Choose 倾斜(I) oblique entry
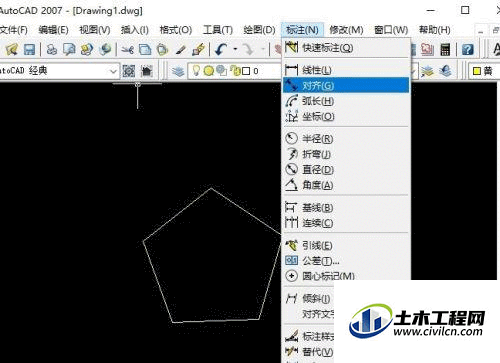The height and width of the screenshot is (363, 500). pyautogui.click(x=308, y=299)
